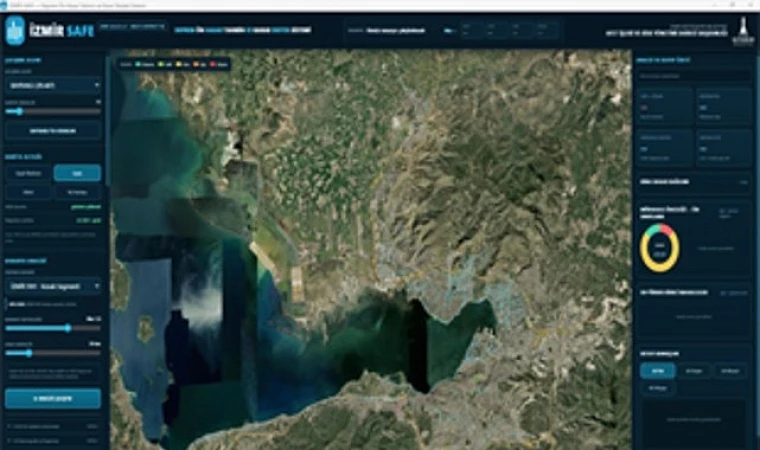Viewport: 760px width, 450px height.
Task: Click the small tab label beside the İzmir SAFE logo
Action: [x=132, y=27]
